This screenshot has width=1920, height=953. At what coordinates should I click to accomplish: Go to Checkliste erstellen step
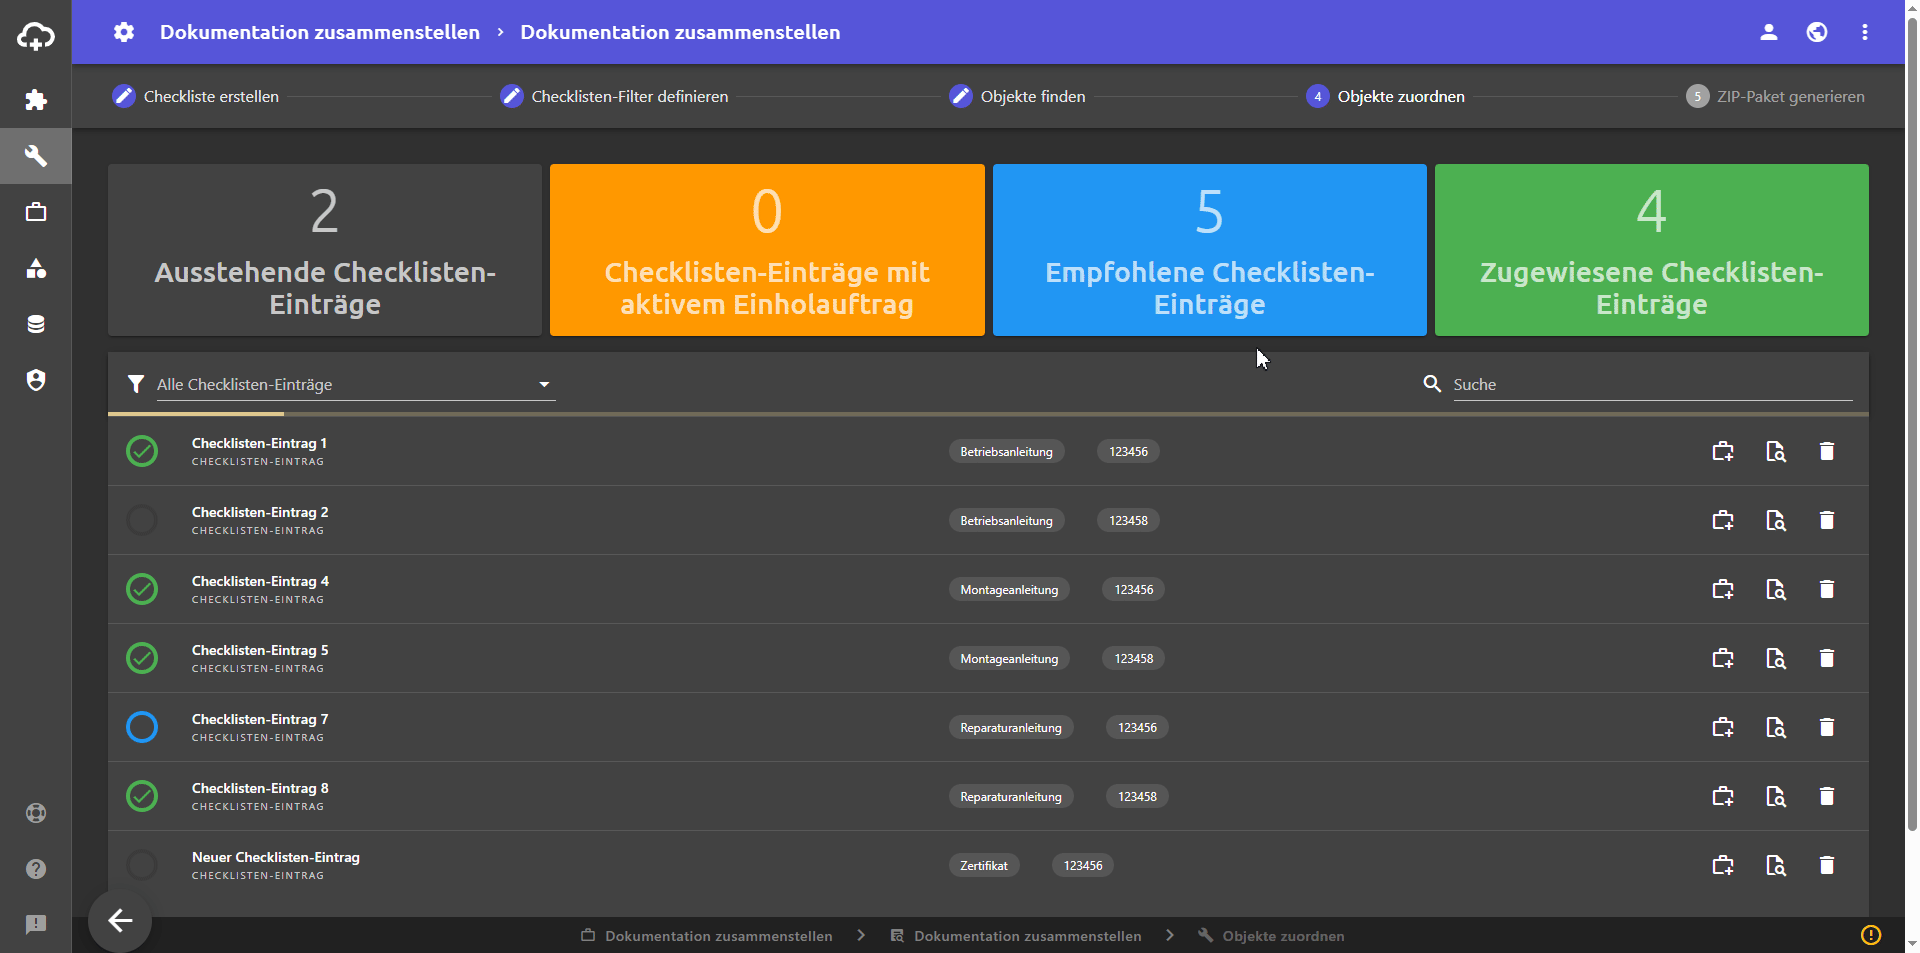tap(196, 97)
